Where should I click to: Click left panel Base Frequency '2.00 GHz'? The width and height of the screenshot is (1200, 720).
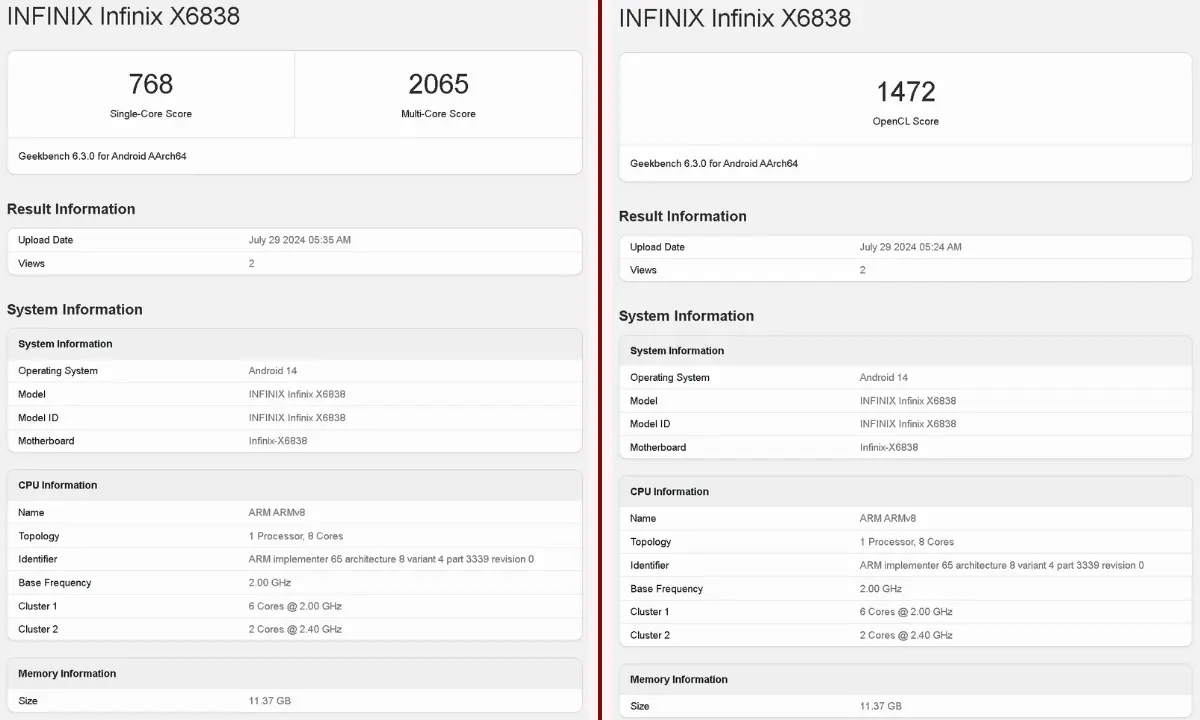(x=270, y=583)
